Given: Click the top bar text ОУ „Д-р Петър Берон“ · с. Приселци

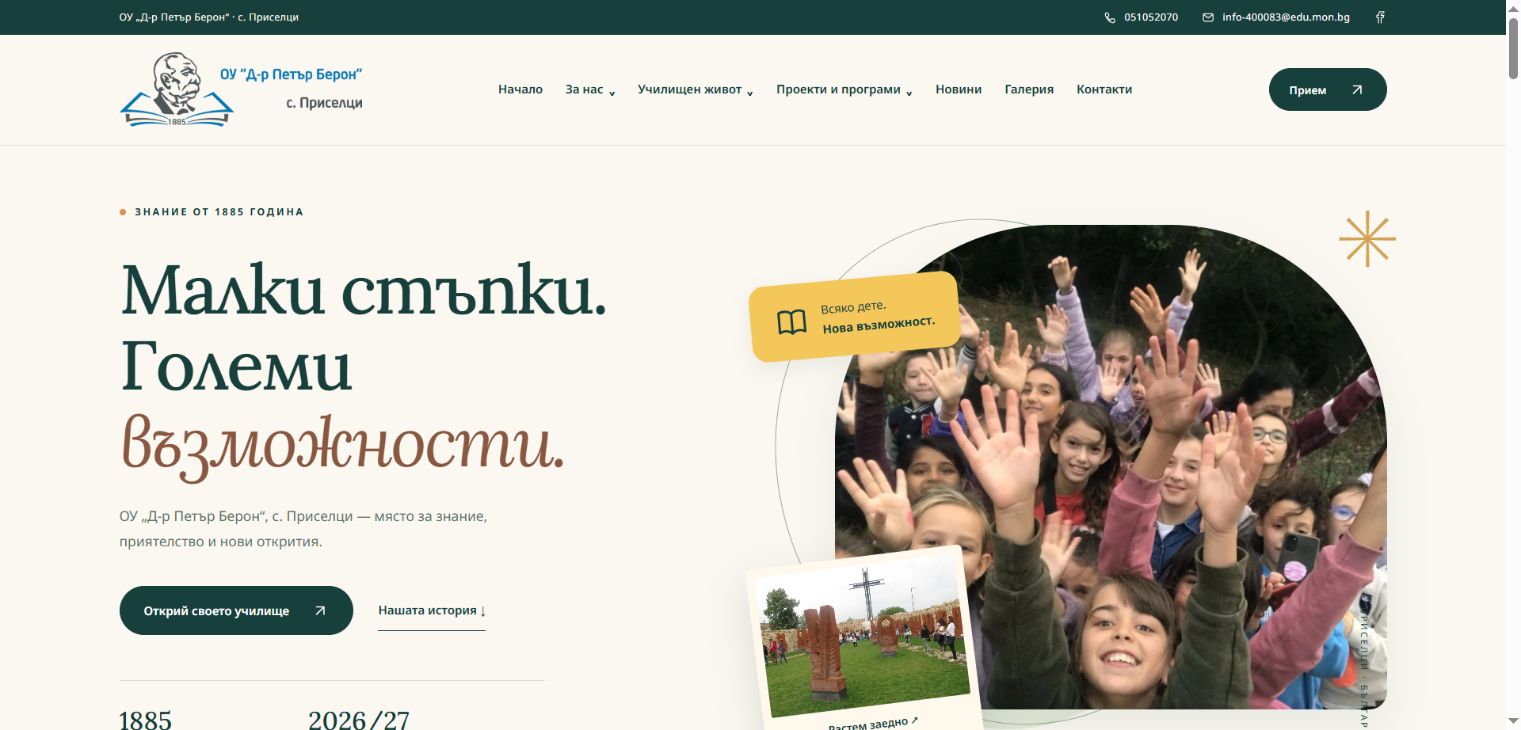Looking at the screenshot, I should click(x=209, y=17).
